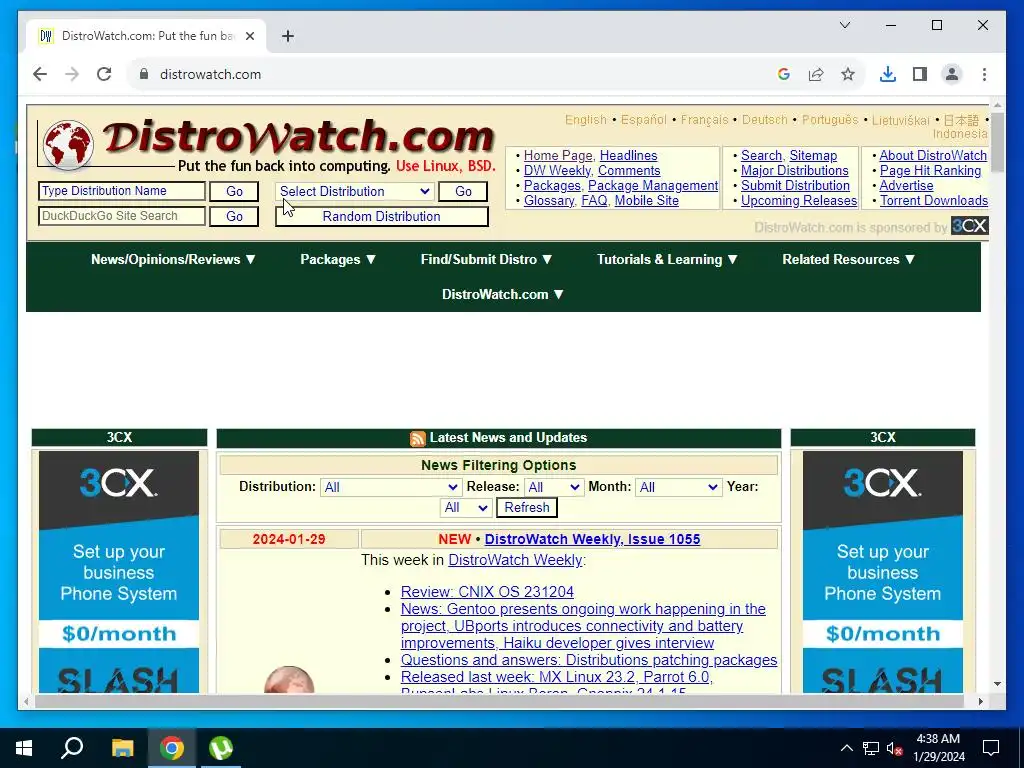Open the Year filter dropdown

tap(466, 507)
